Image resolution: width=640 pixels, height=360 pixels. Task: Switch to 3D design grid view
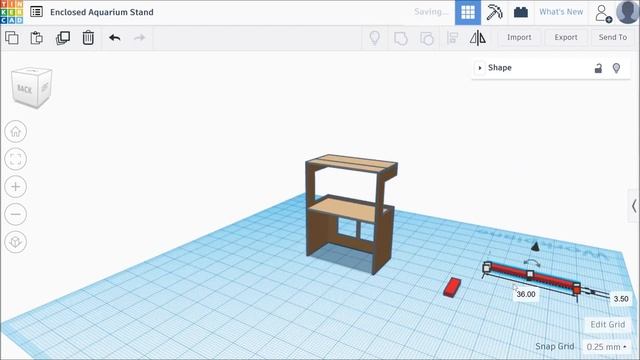pos(468,12)
